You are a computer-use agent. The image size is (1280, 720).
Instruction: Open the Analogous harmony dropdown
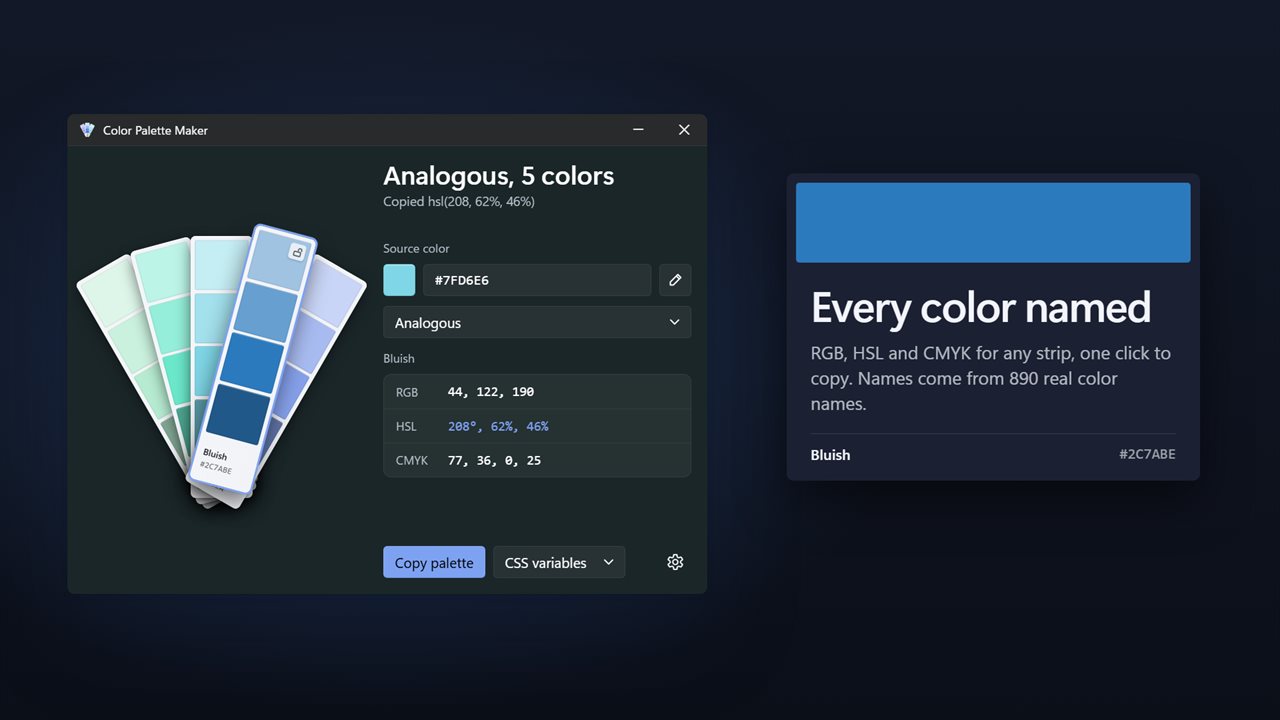tap(537, 323)
